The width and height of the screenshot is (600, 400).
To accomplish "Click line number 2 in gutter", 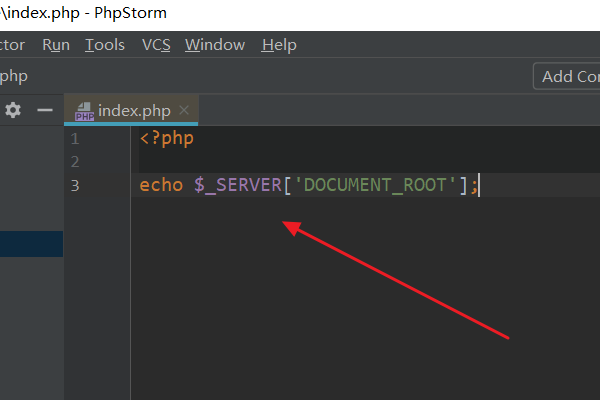I will pos(75,162).
